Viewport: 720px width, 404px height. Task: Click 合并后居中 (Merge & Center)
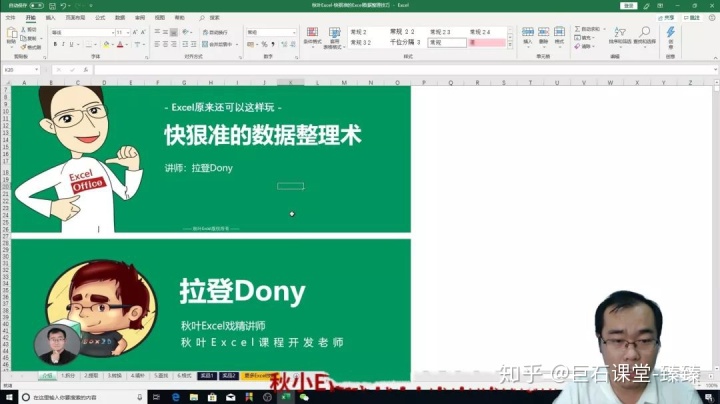tap(218, 45)
